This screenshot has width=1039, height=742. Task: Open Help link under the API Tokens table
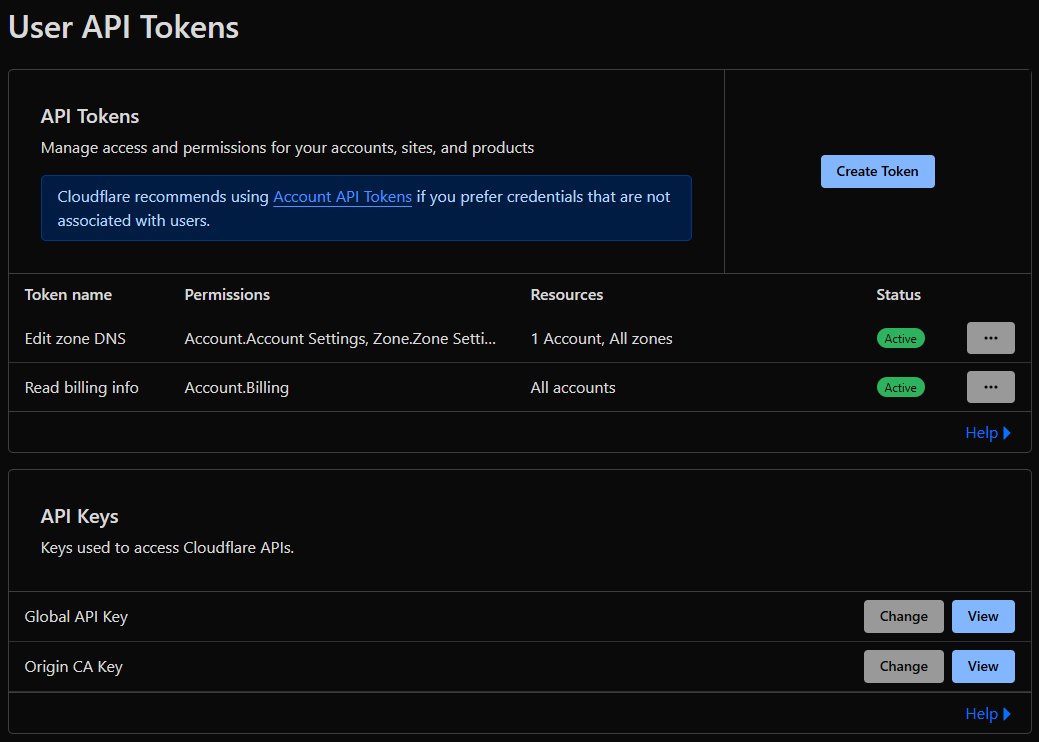(987, 433)
